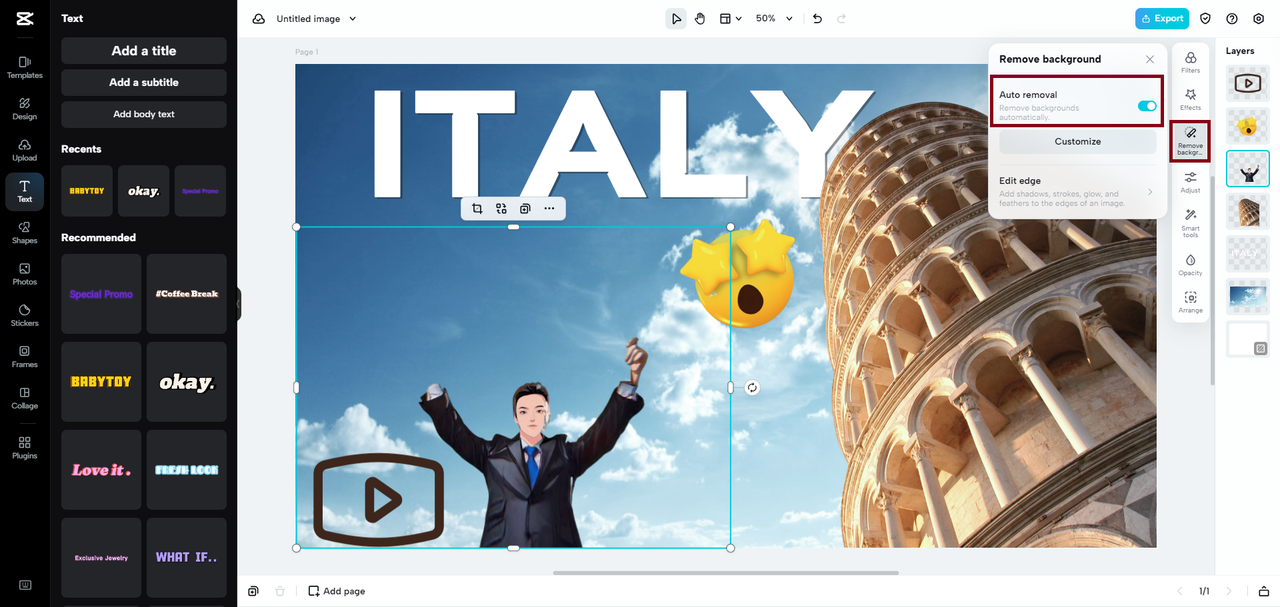Select the hand pan tool
Viewport: 1280px width, 607px height.
pyautogui.click(x=700, y=18)
